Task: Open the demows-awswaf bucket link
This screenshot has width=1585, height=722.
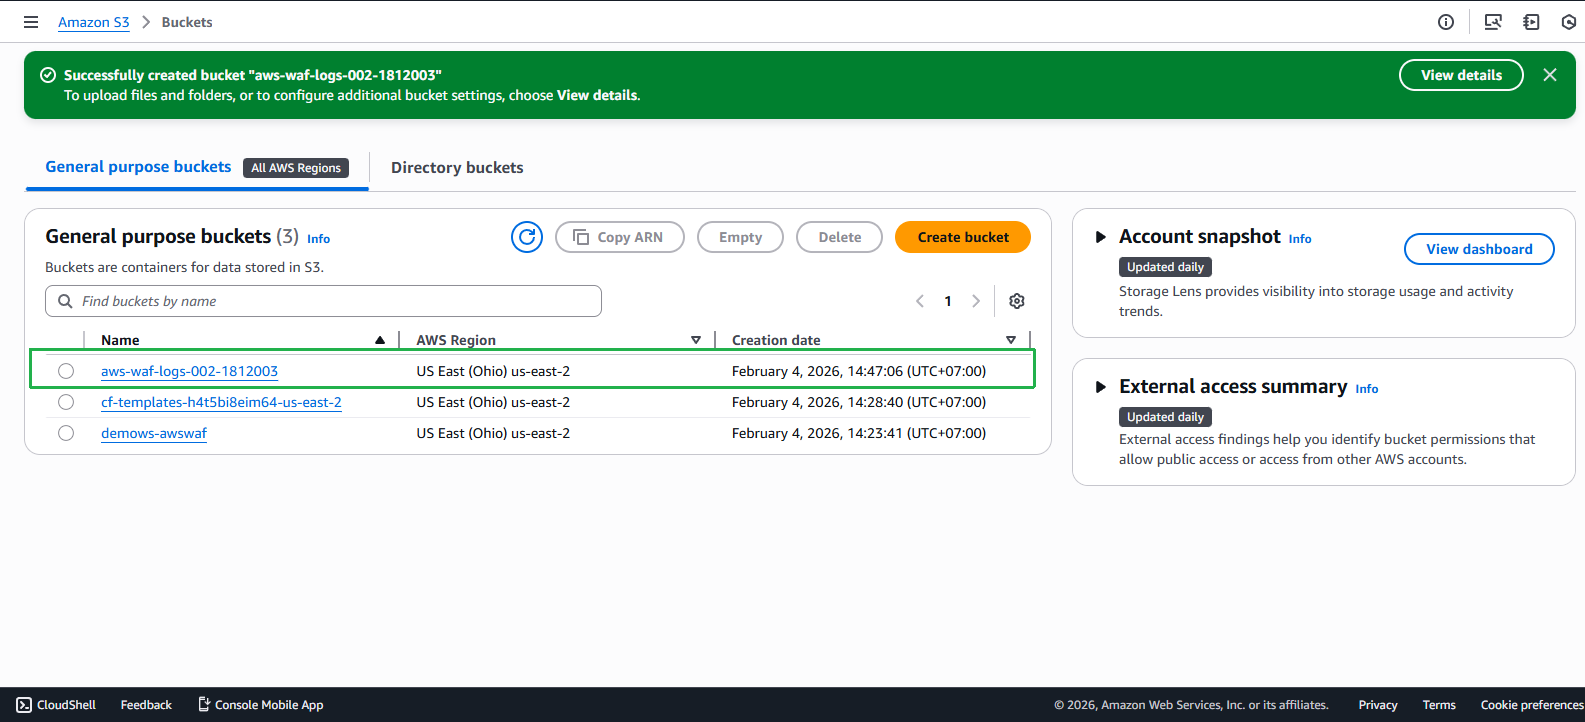Action: [x=154, y=433]
